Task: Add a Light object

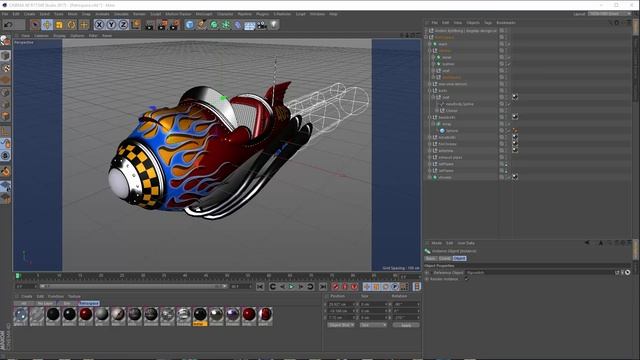Action: 274,25
